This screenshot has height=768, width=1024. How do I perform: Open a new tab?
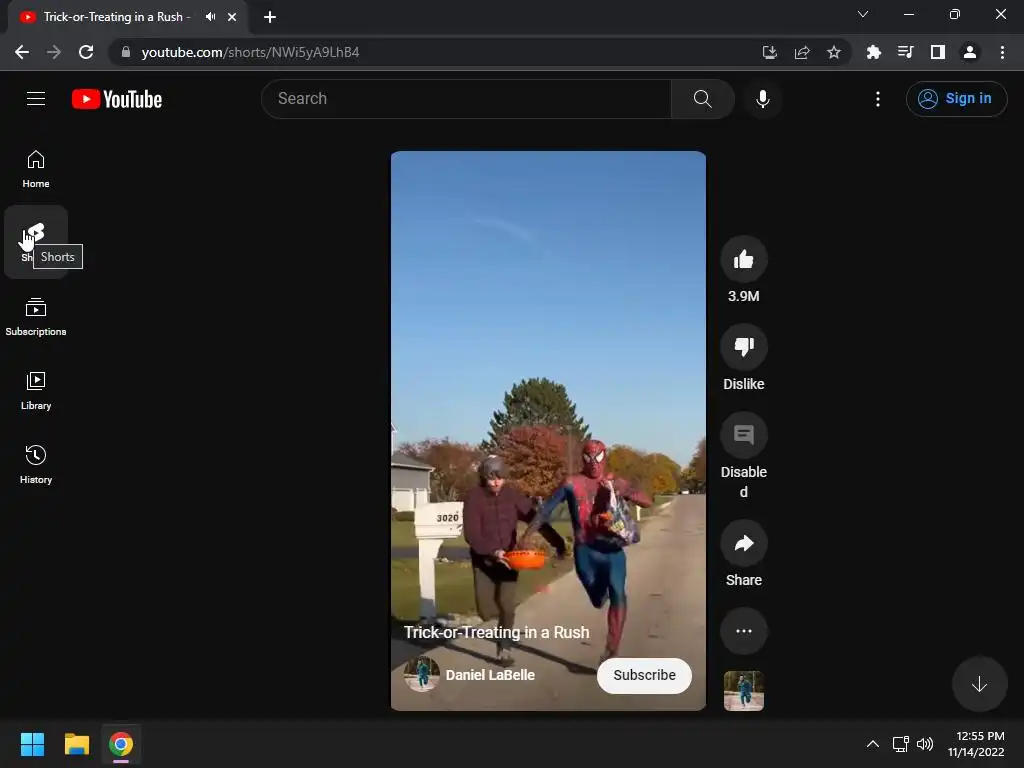270,17
